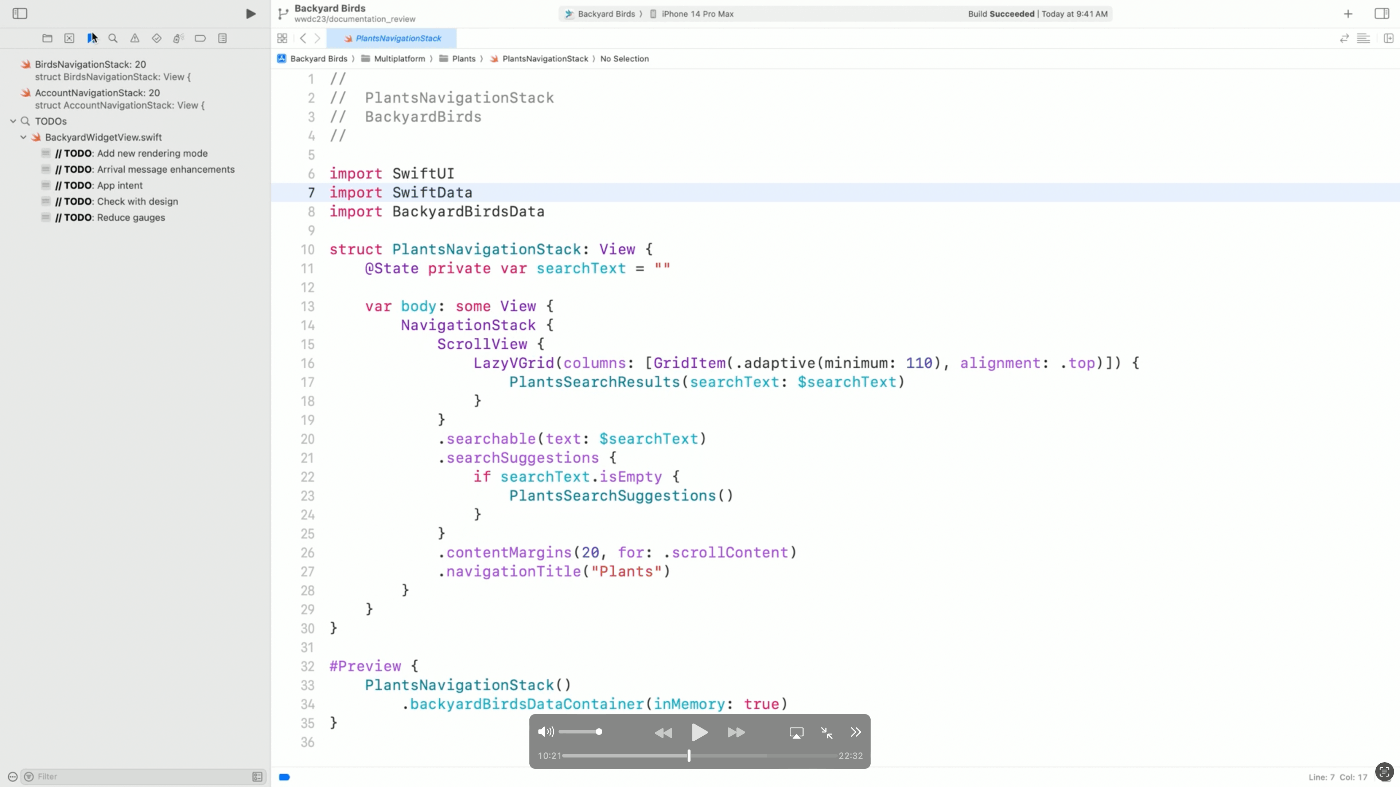
Task: Select TODO: App intent
Action: tap(135, 185)
